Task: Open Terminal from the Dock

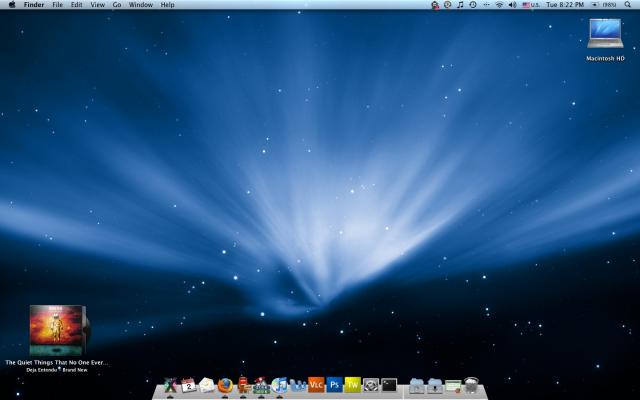Action: [389, 385]
